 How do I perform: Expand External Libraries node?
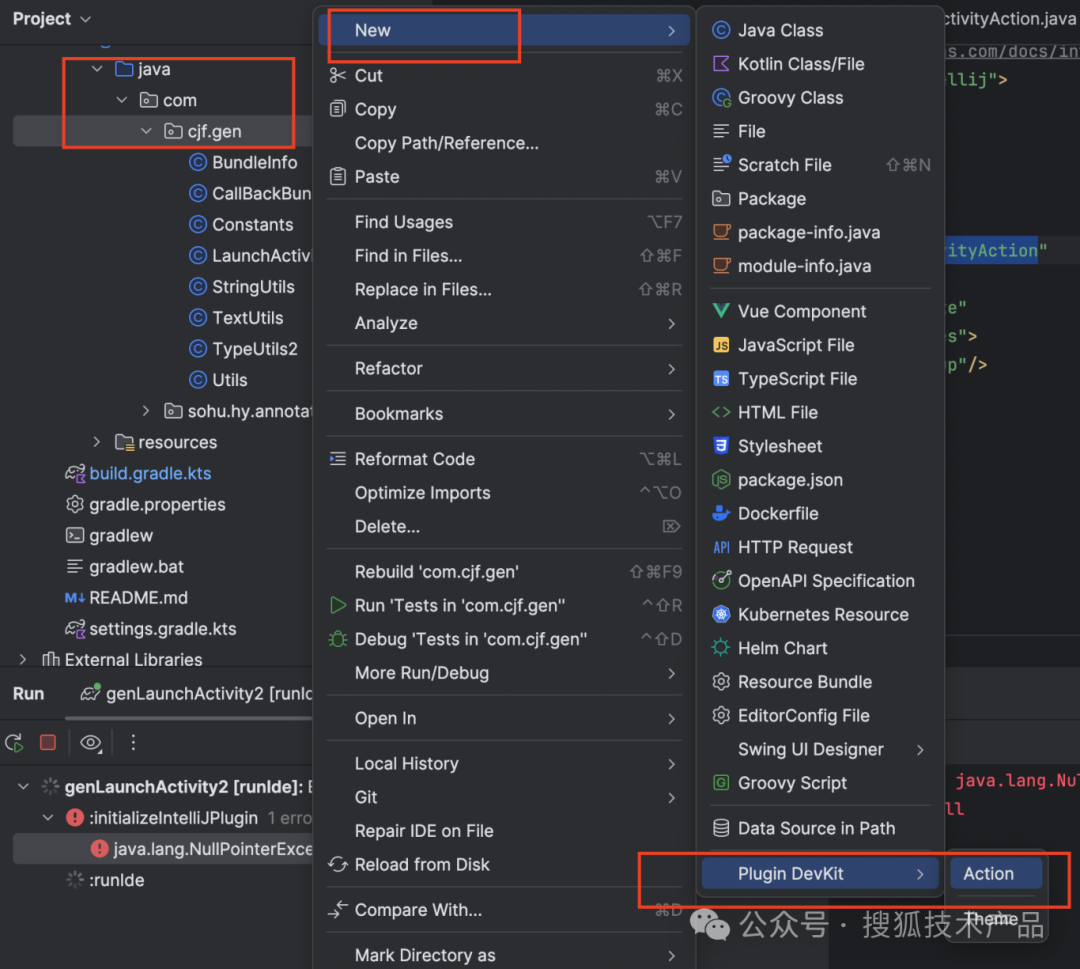23,660
